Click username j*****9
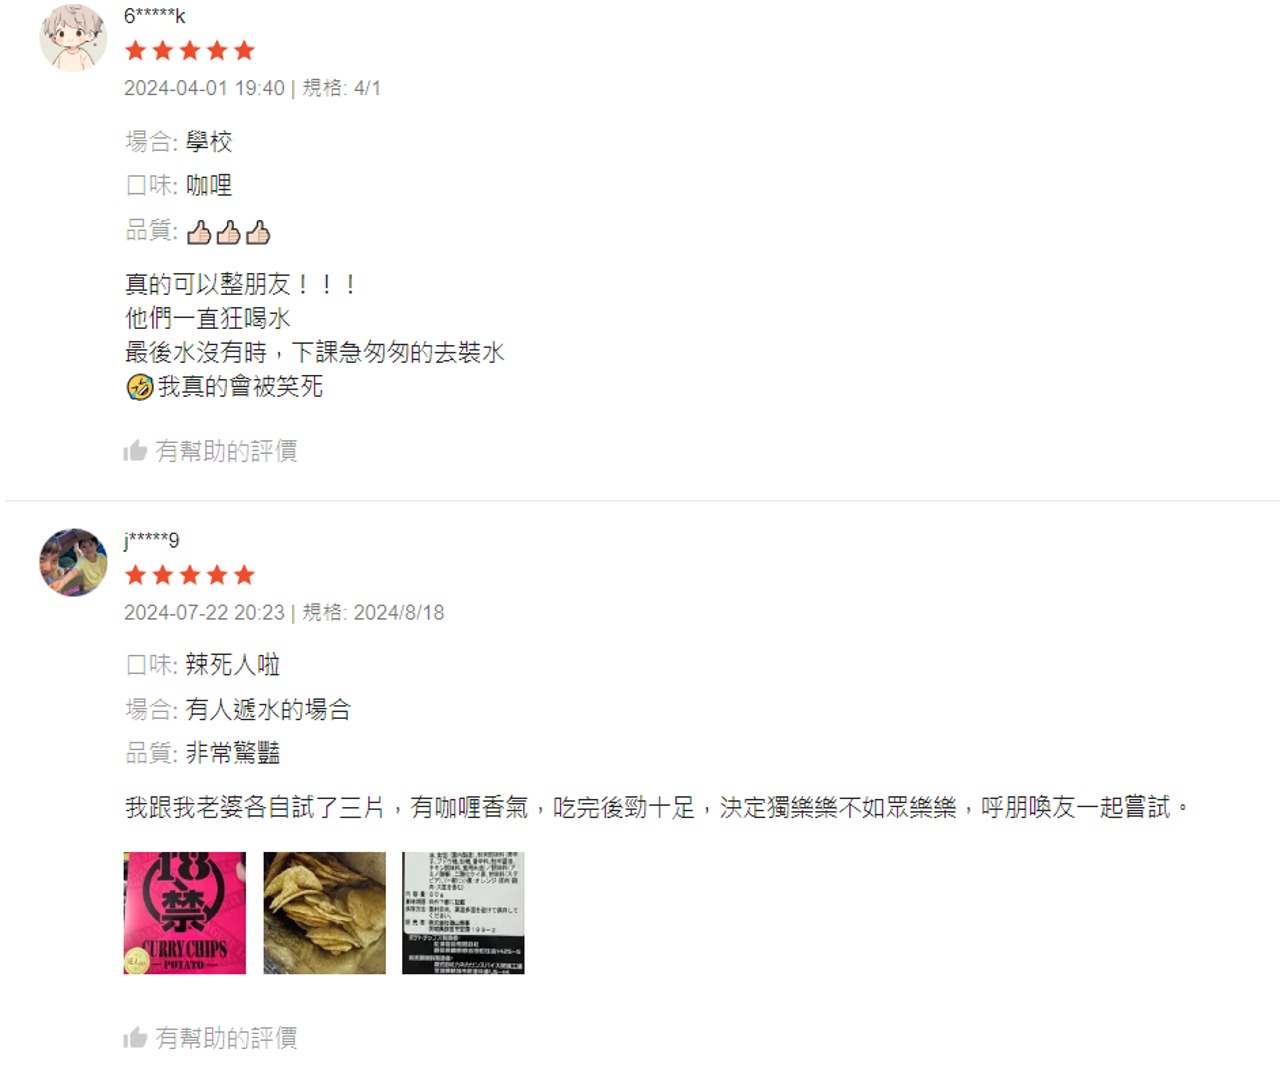 coord(152,540)
